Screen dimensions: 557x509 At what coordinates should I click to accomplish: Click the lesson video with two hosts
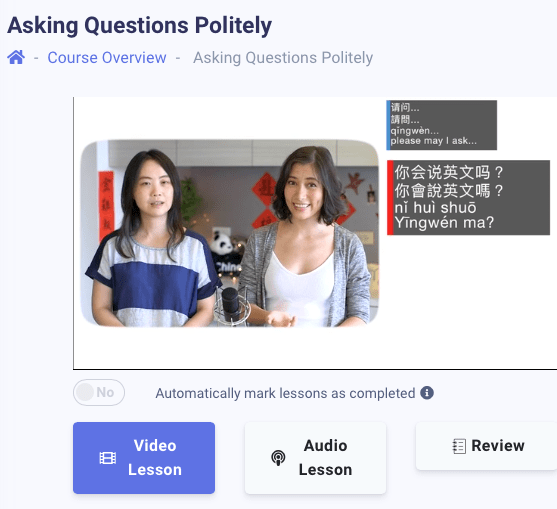230,233
